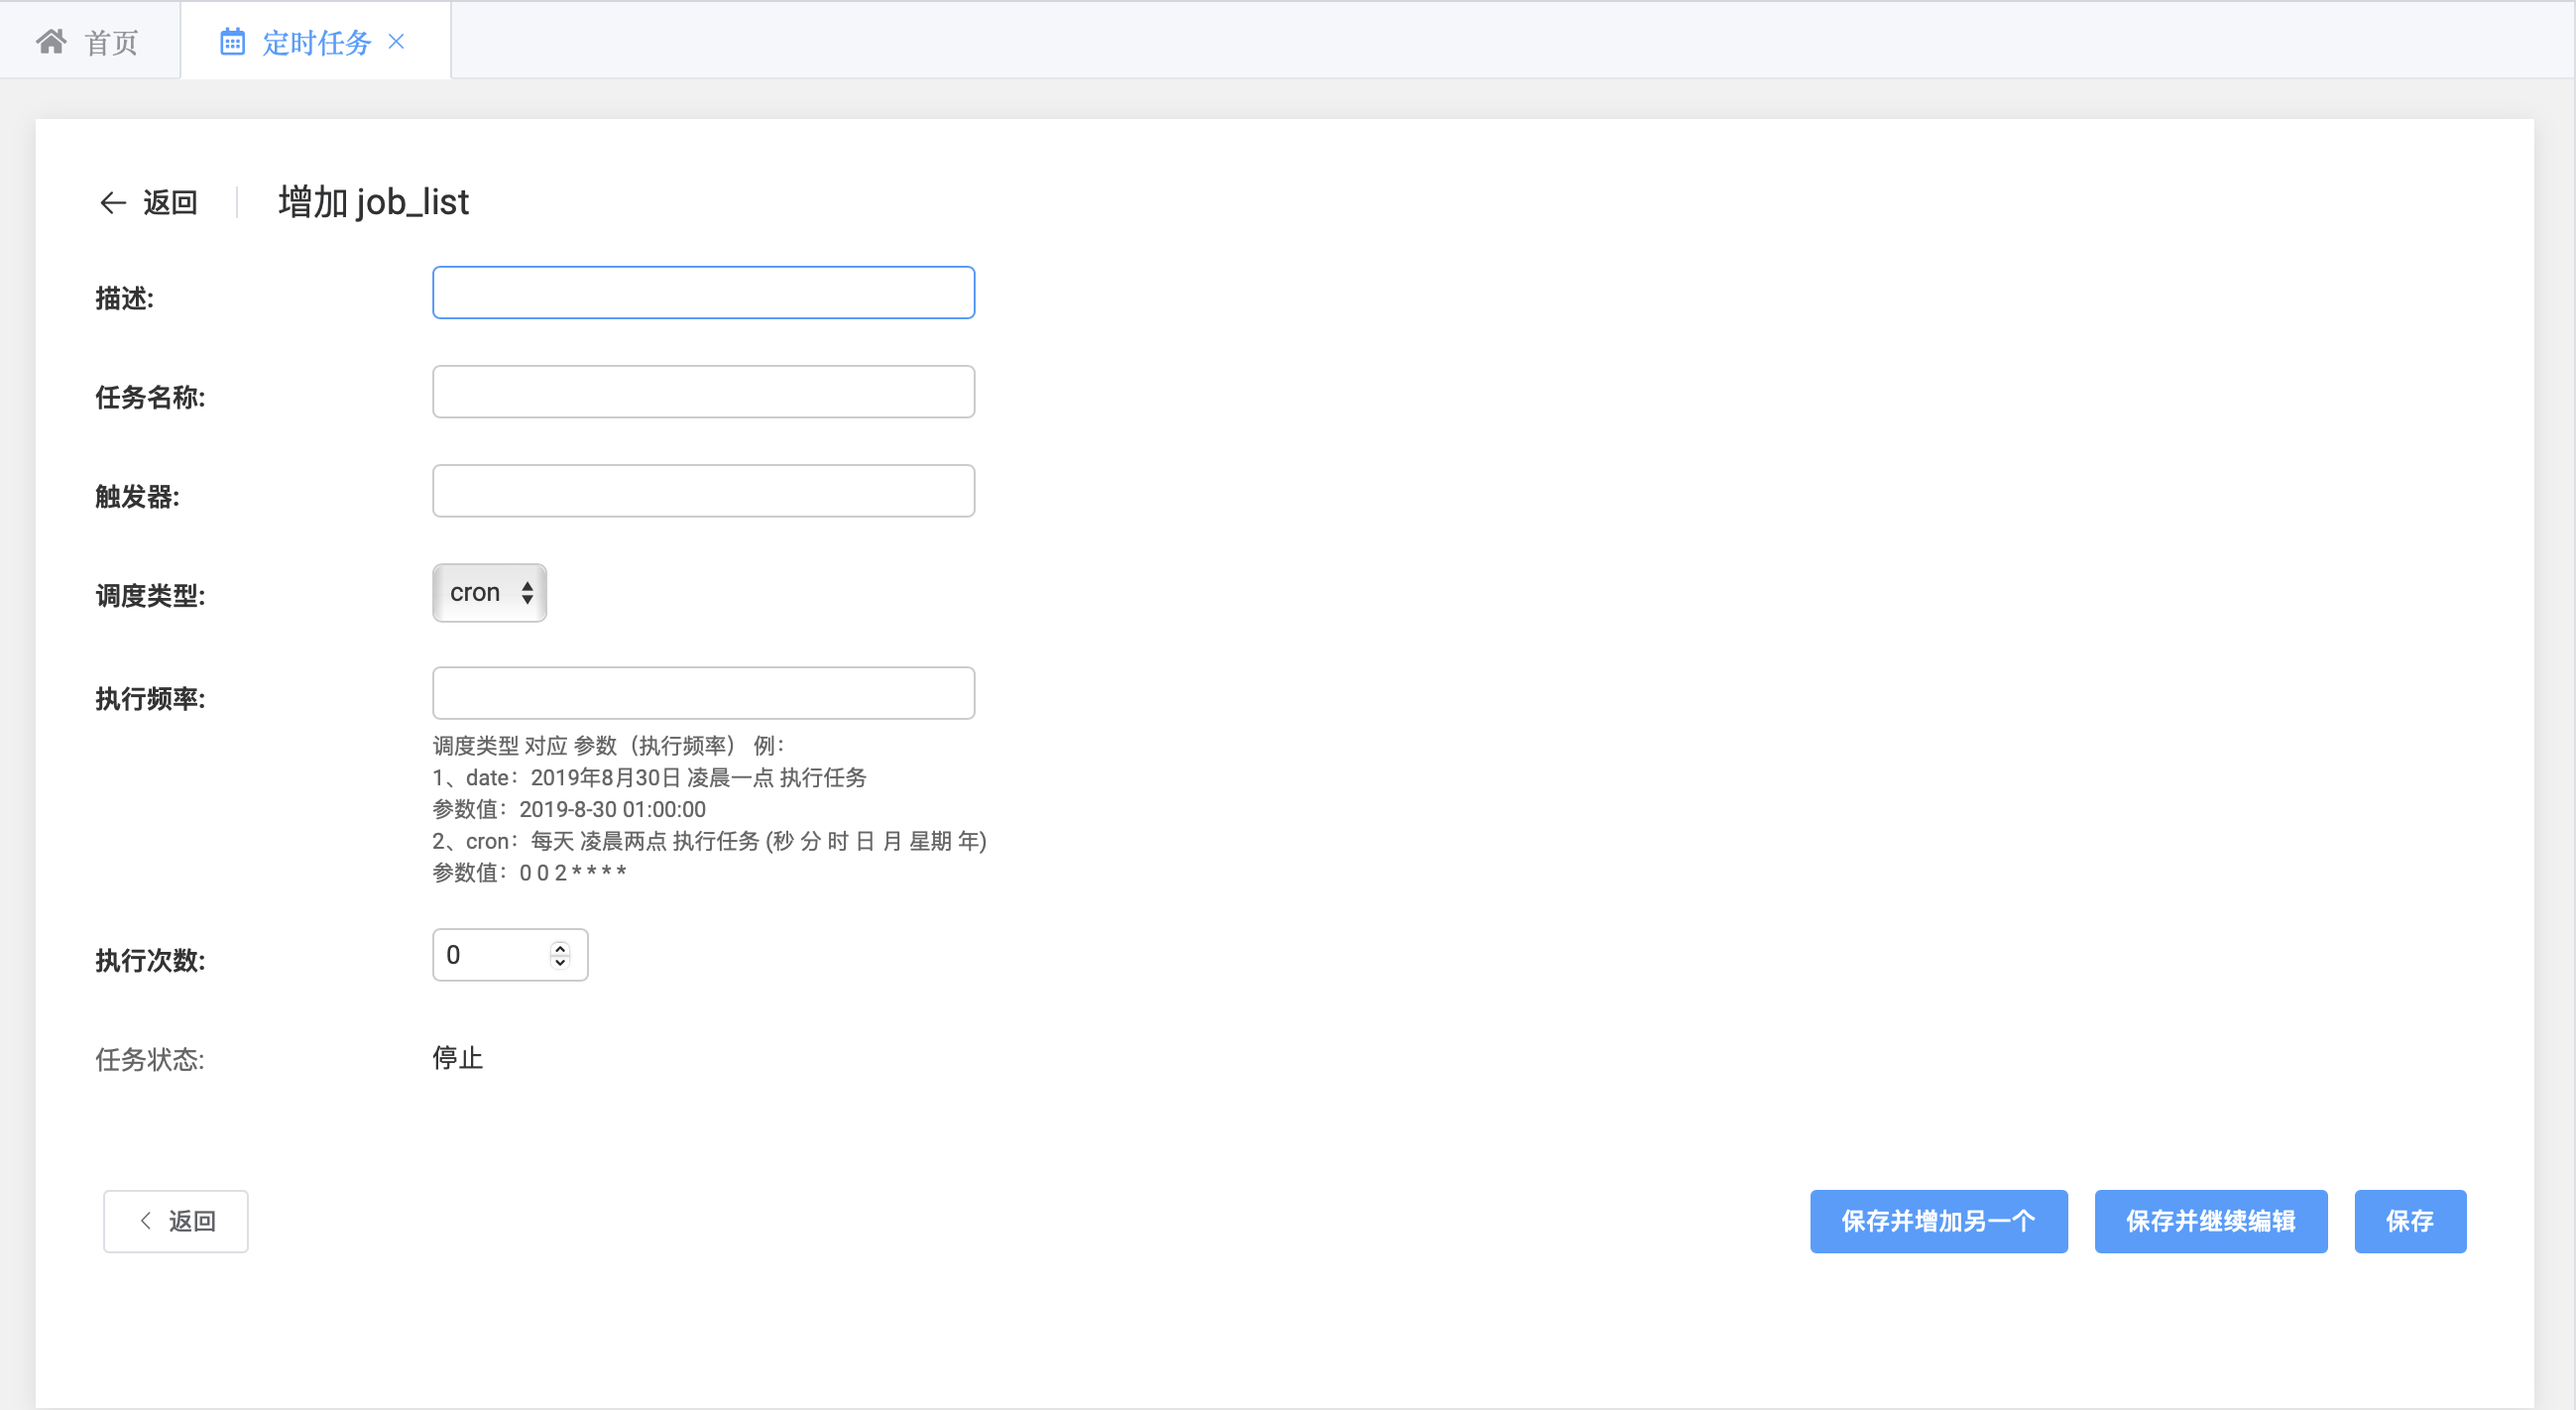2576x1410 pixels.
Task: Click the chevron icon in the bottom 返回 button
Action: [x=146, y=1220]
